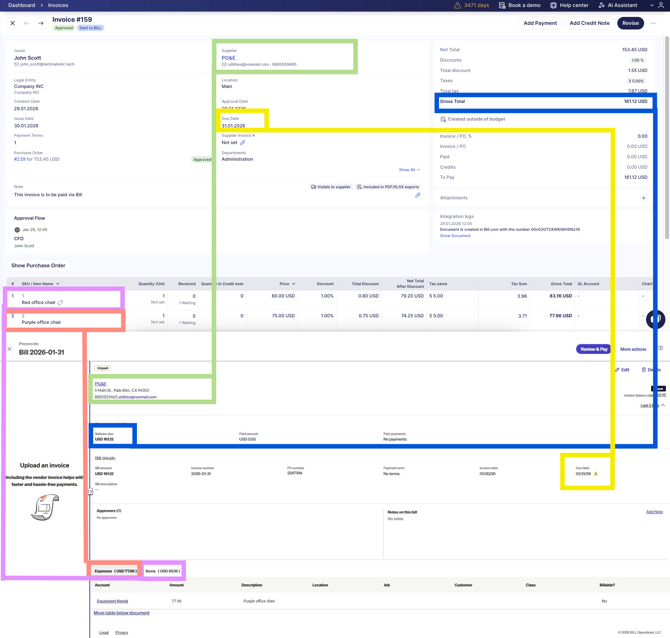Launch the AI Assistant

coord(618,5)
